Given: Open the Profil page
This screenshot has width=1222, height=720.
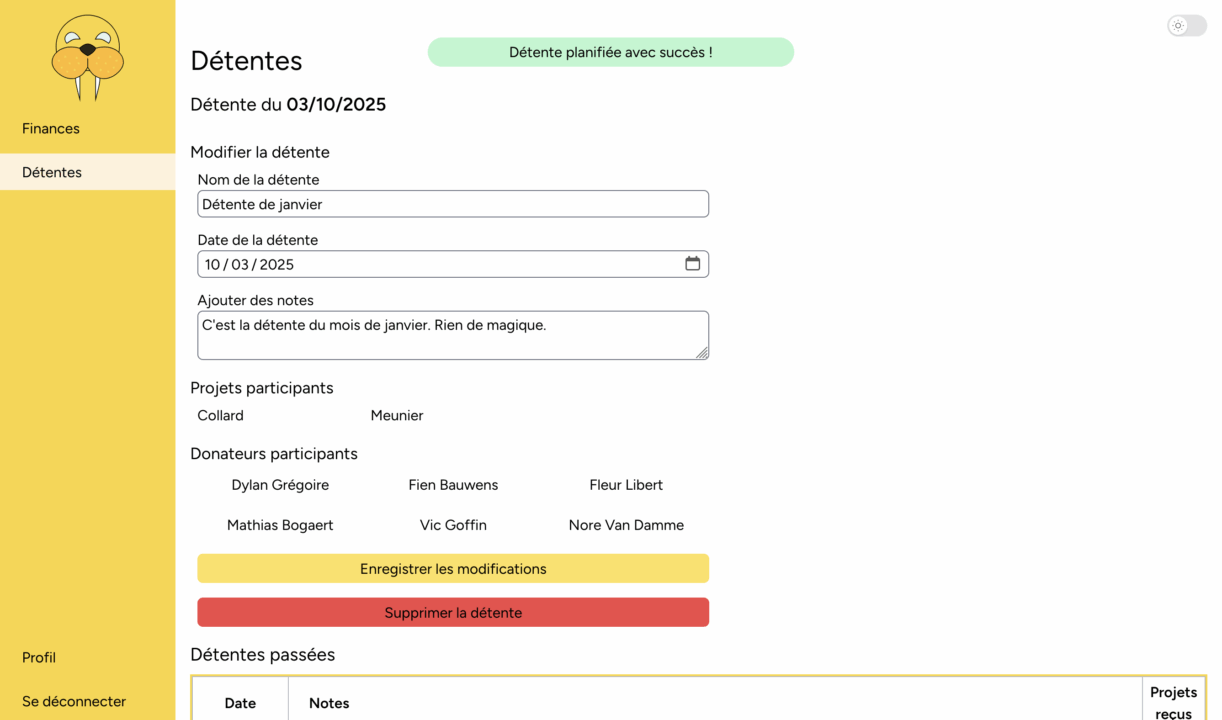Looking at the screenshot, I should tap(39, 657).
